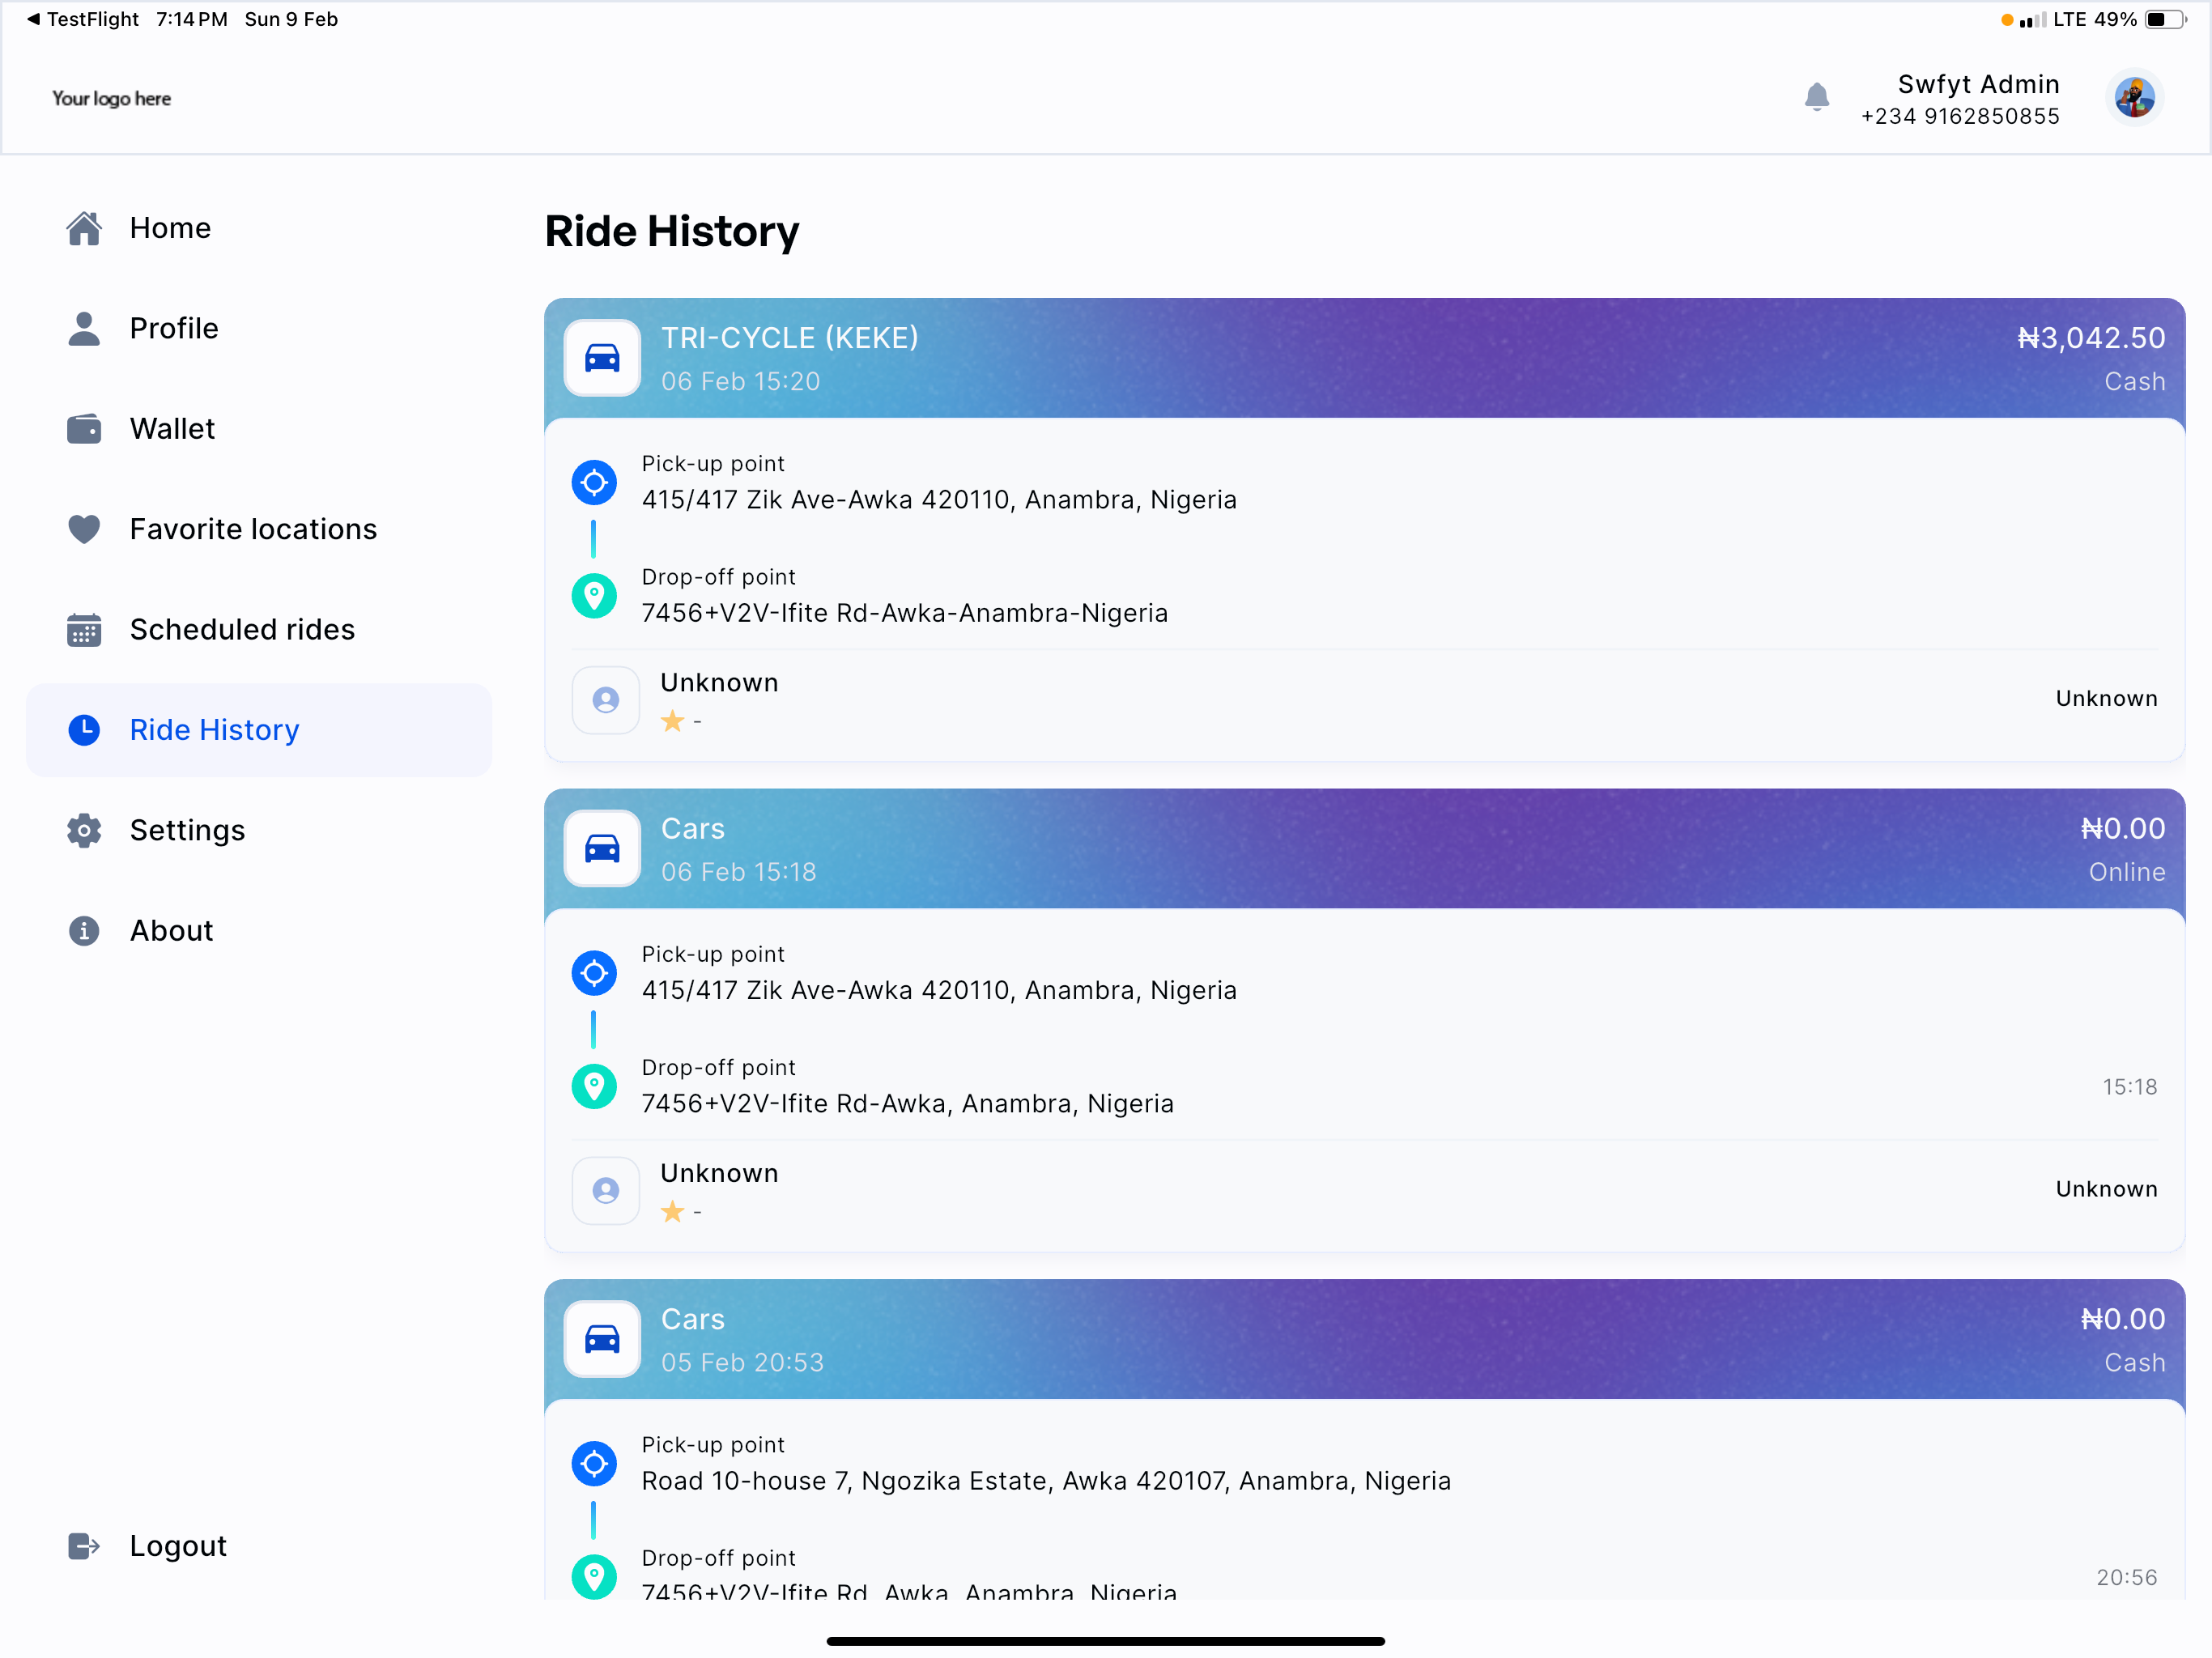This screenshot has height=1658, width=2212.
Task: Open the Profile menu item
Action: 258,328
